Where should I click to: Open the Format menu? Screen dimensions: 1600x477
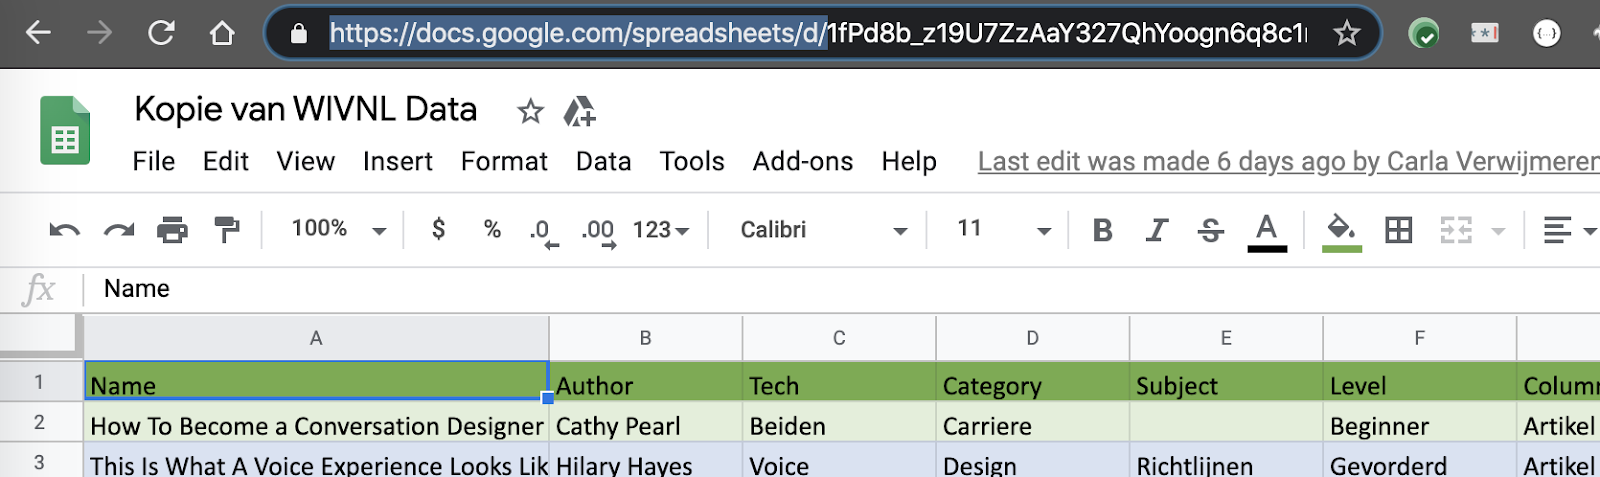[x=504, y=162]
